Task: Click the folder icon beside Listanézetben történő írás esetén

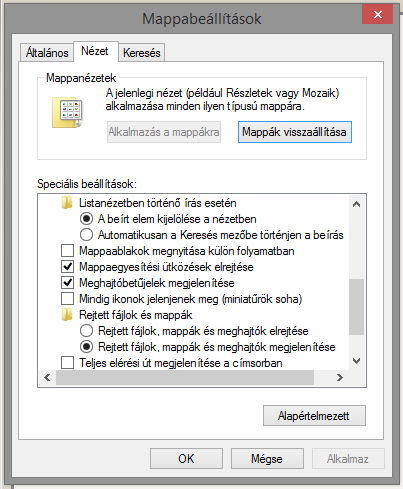Action: pyautogui.click(x=67, y=203)
